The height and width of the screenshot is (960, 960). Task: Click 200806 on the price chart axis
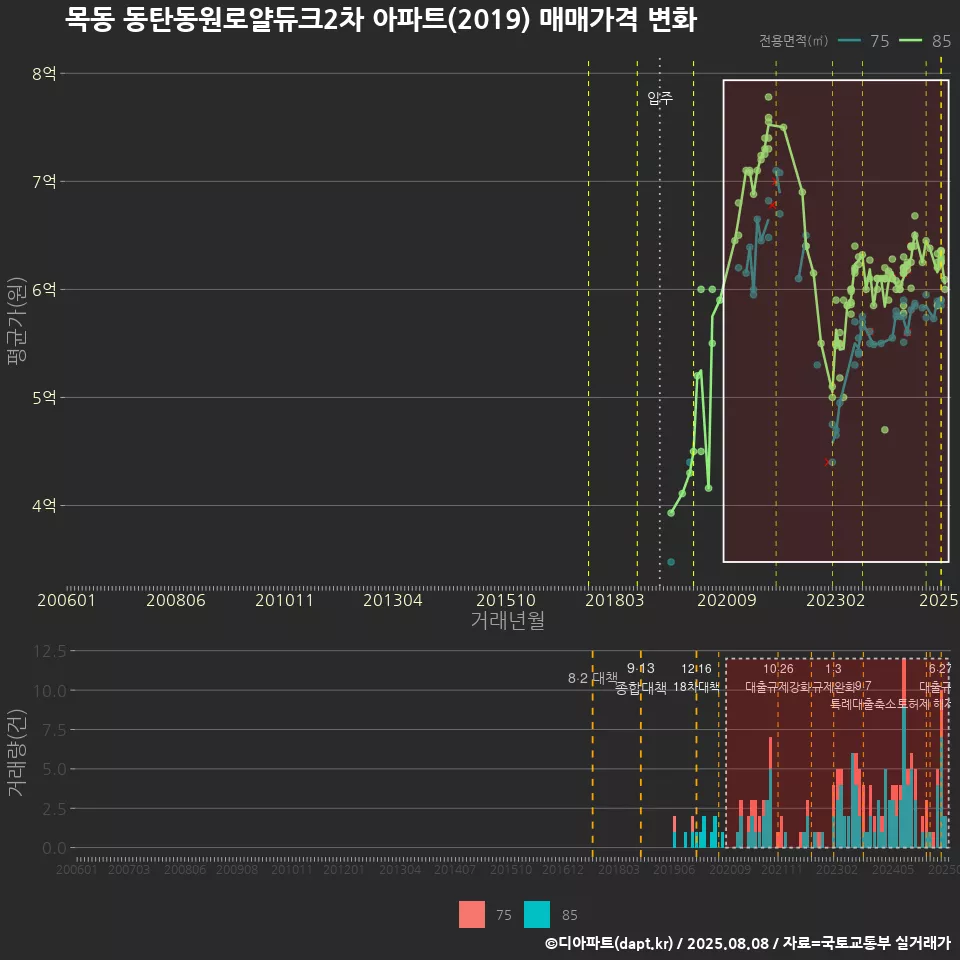[x=176, y=600]
